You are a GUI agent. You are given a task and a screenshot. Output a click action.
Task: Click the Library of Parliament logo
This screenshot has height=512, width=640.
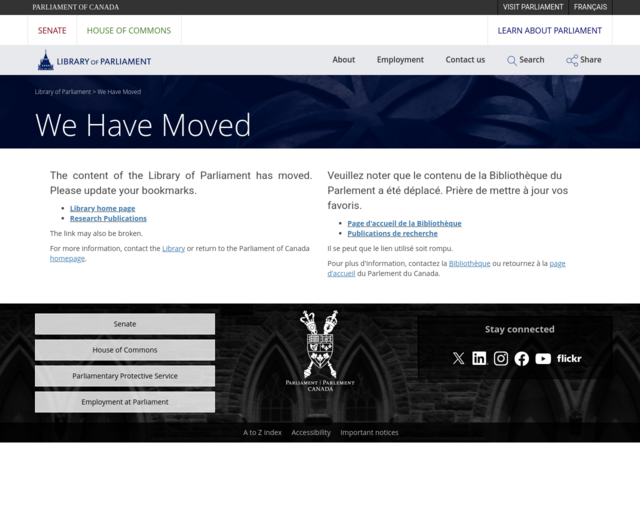click(x=94, y=60)
